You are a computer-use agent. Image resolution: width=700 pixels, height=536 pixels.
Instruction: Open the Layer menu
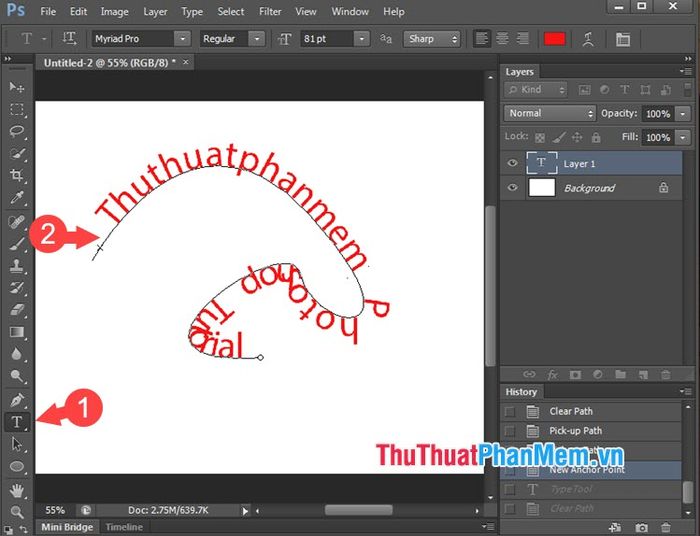155,12
